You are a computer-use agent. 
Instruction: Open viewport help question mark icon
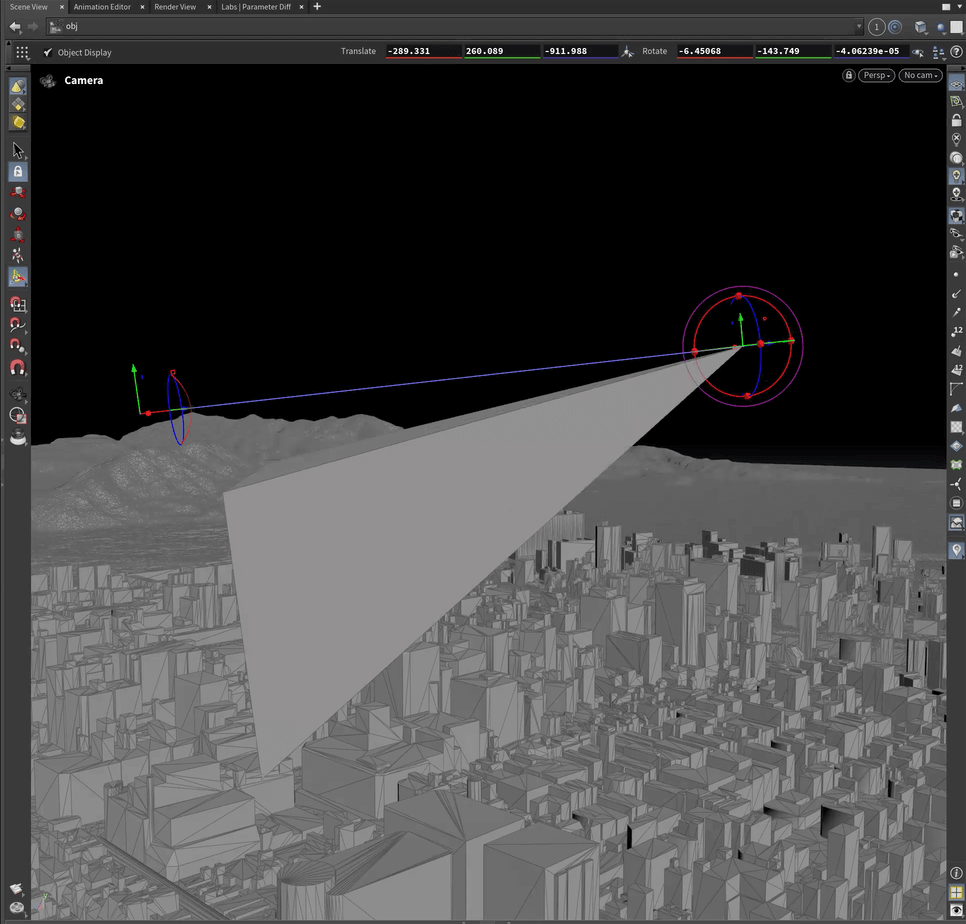click(x=956, y=51)
